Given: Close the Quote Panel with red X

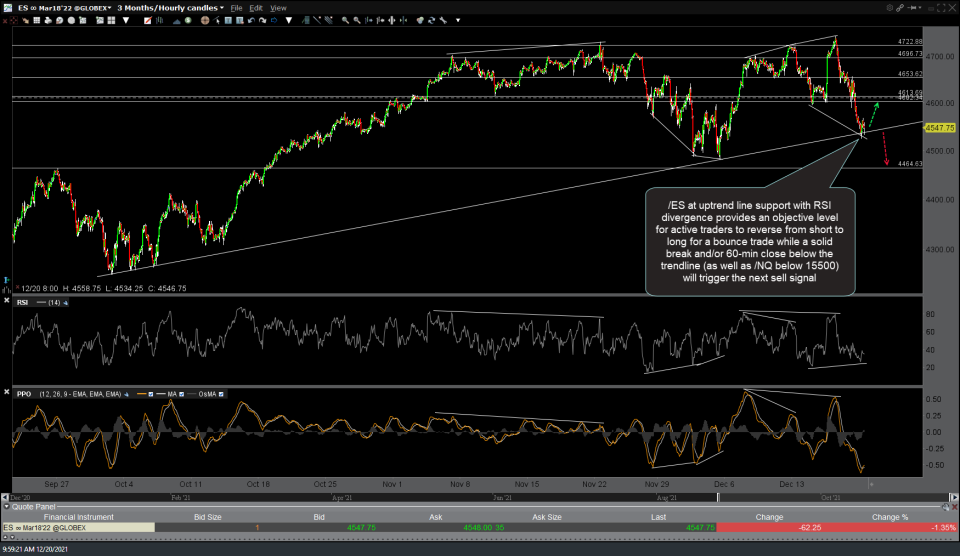Looking at the screenshot, I should pyautogui.click(x=954, y=507).
